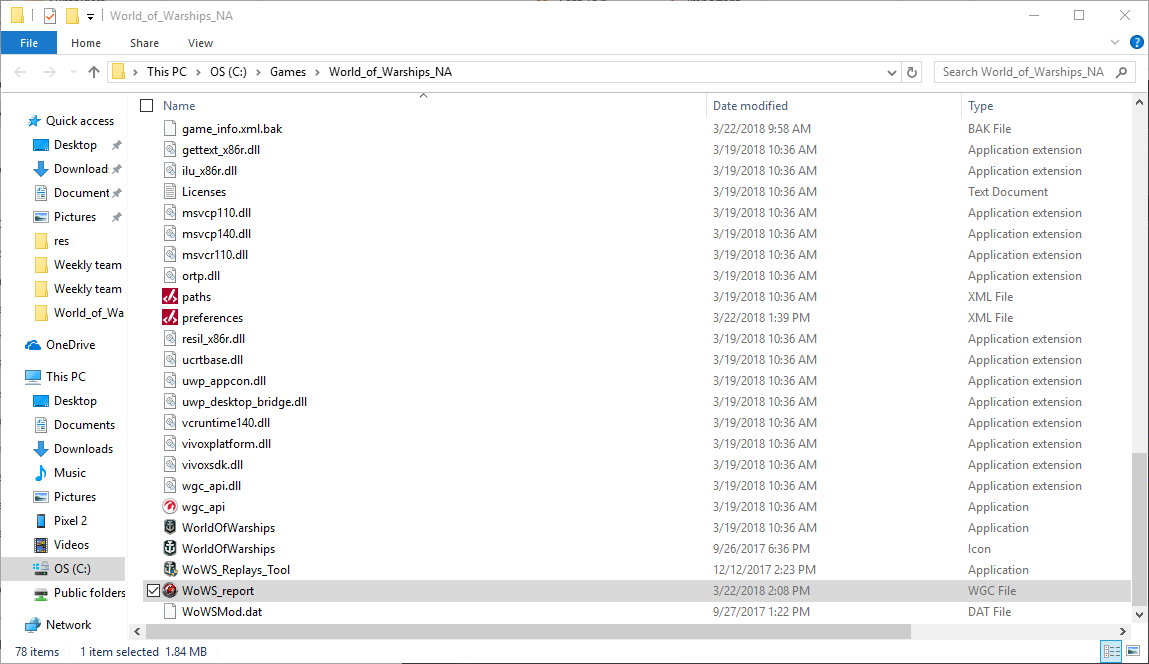Image resolution: width=1149 pixels, height=664 pixels.
Task: Click the Public folders icon in sidebar
Action: coord(41,593)
